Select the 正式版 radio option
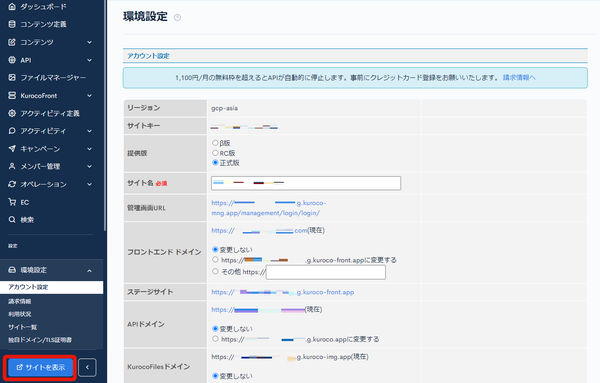 tap(215, 163)
